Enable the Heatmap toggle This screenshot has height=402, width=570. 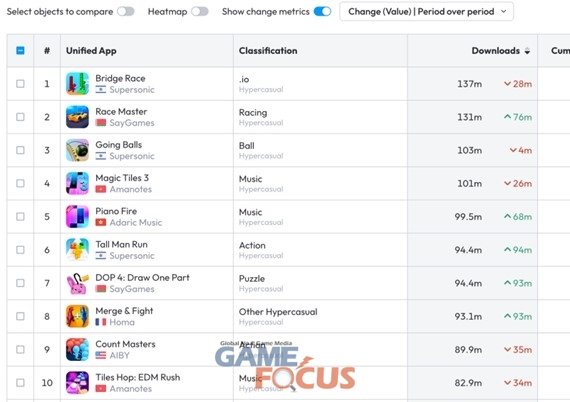[x=200, y=12]
